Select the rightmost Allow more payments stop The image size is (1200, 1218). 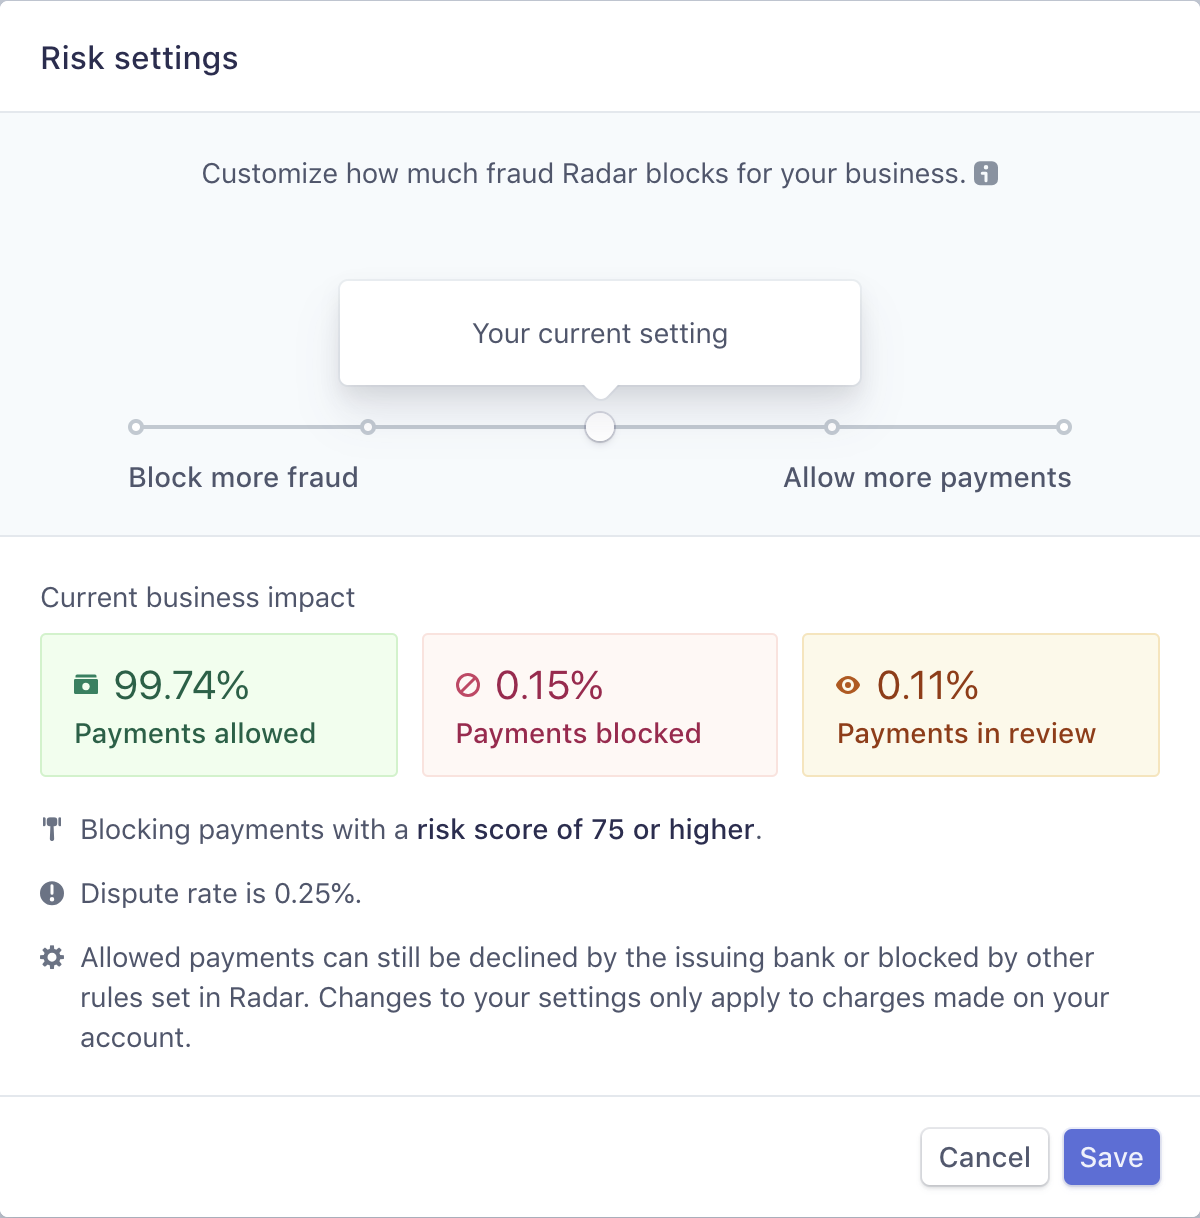tap(1064, 427)
